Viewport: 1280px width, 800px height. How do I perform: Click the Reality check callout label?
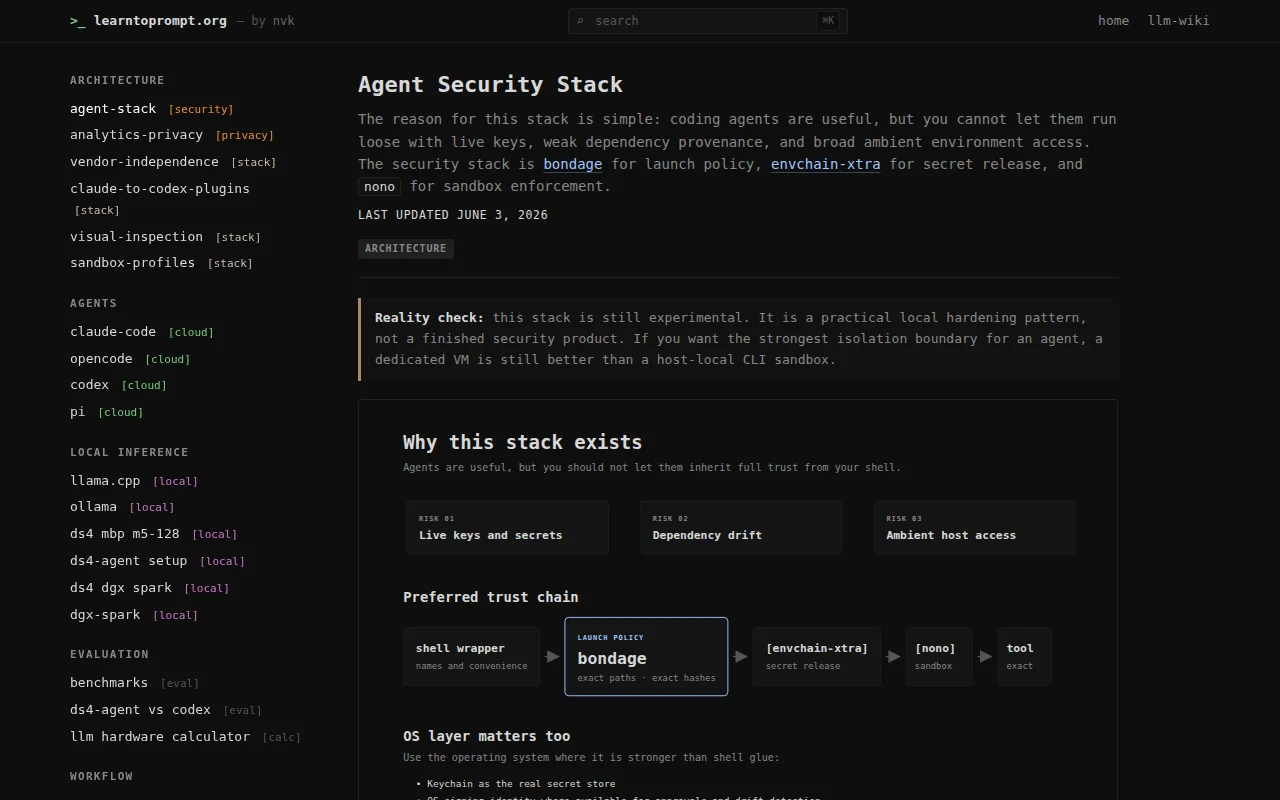click(x=429, y=317)
